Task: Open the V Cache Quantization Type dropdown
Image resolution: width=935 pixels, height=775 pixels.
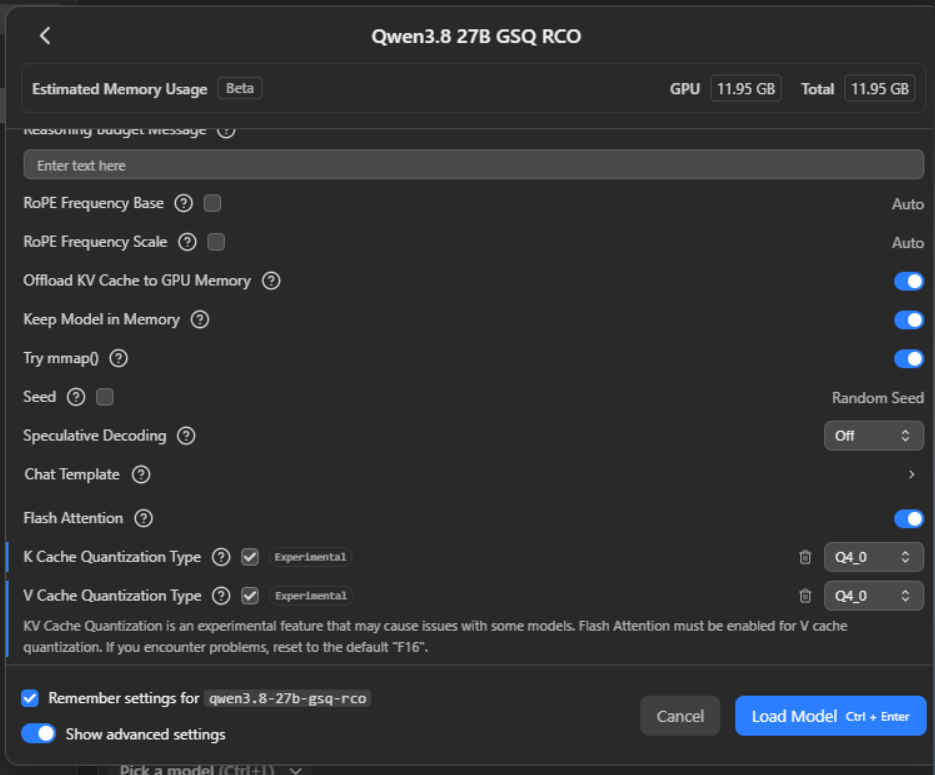Action: pos(874,596)
